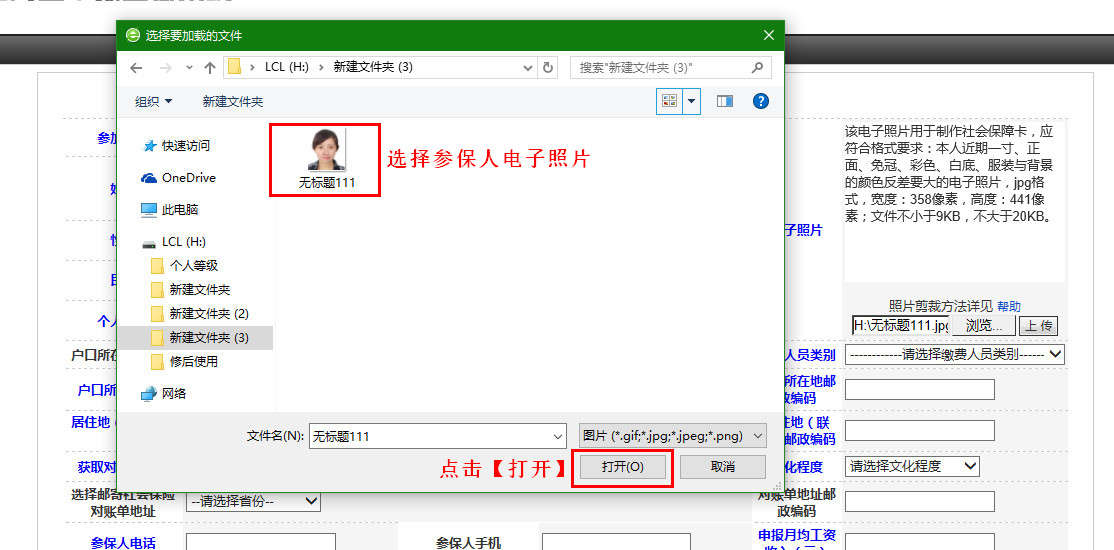Click the 快速访问 star icon
The height and width of the screenshot is (550, 1114).
(x=149, y=146)
